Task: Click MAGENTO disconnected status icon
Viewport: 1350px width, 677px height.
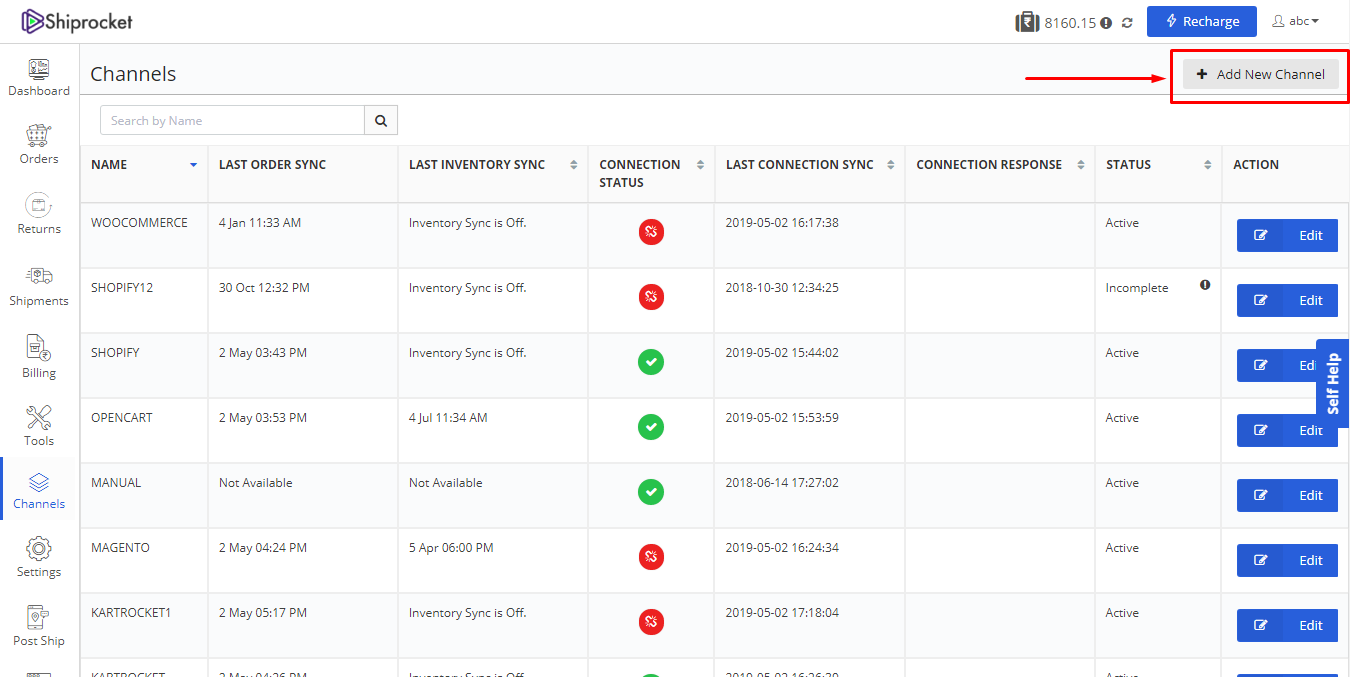Action: (x=651, y=557)
